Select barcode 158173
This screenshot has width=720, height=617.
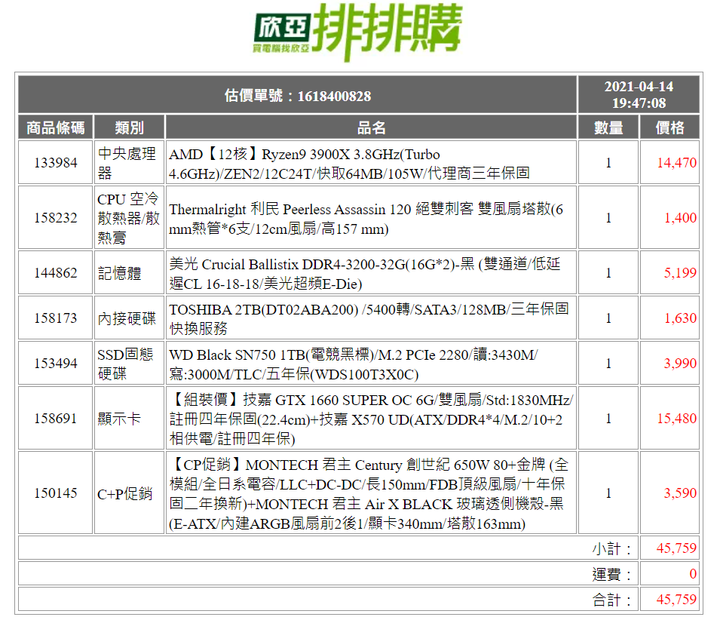click(56, 318)
